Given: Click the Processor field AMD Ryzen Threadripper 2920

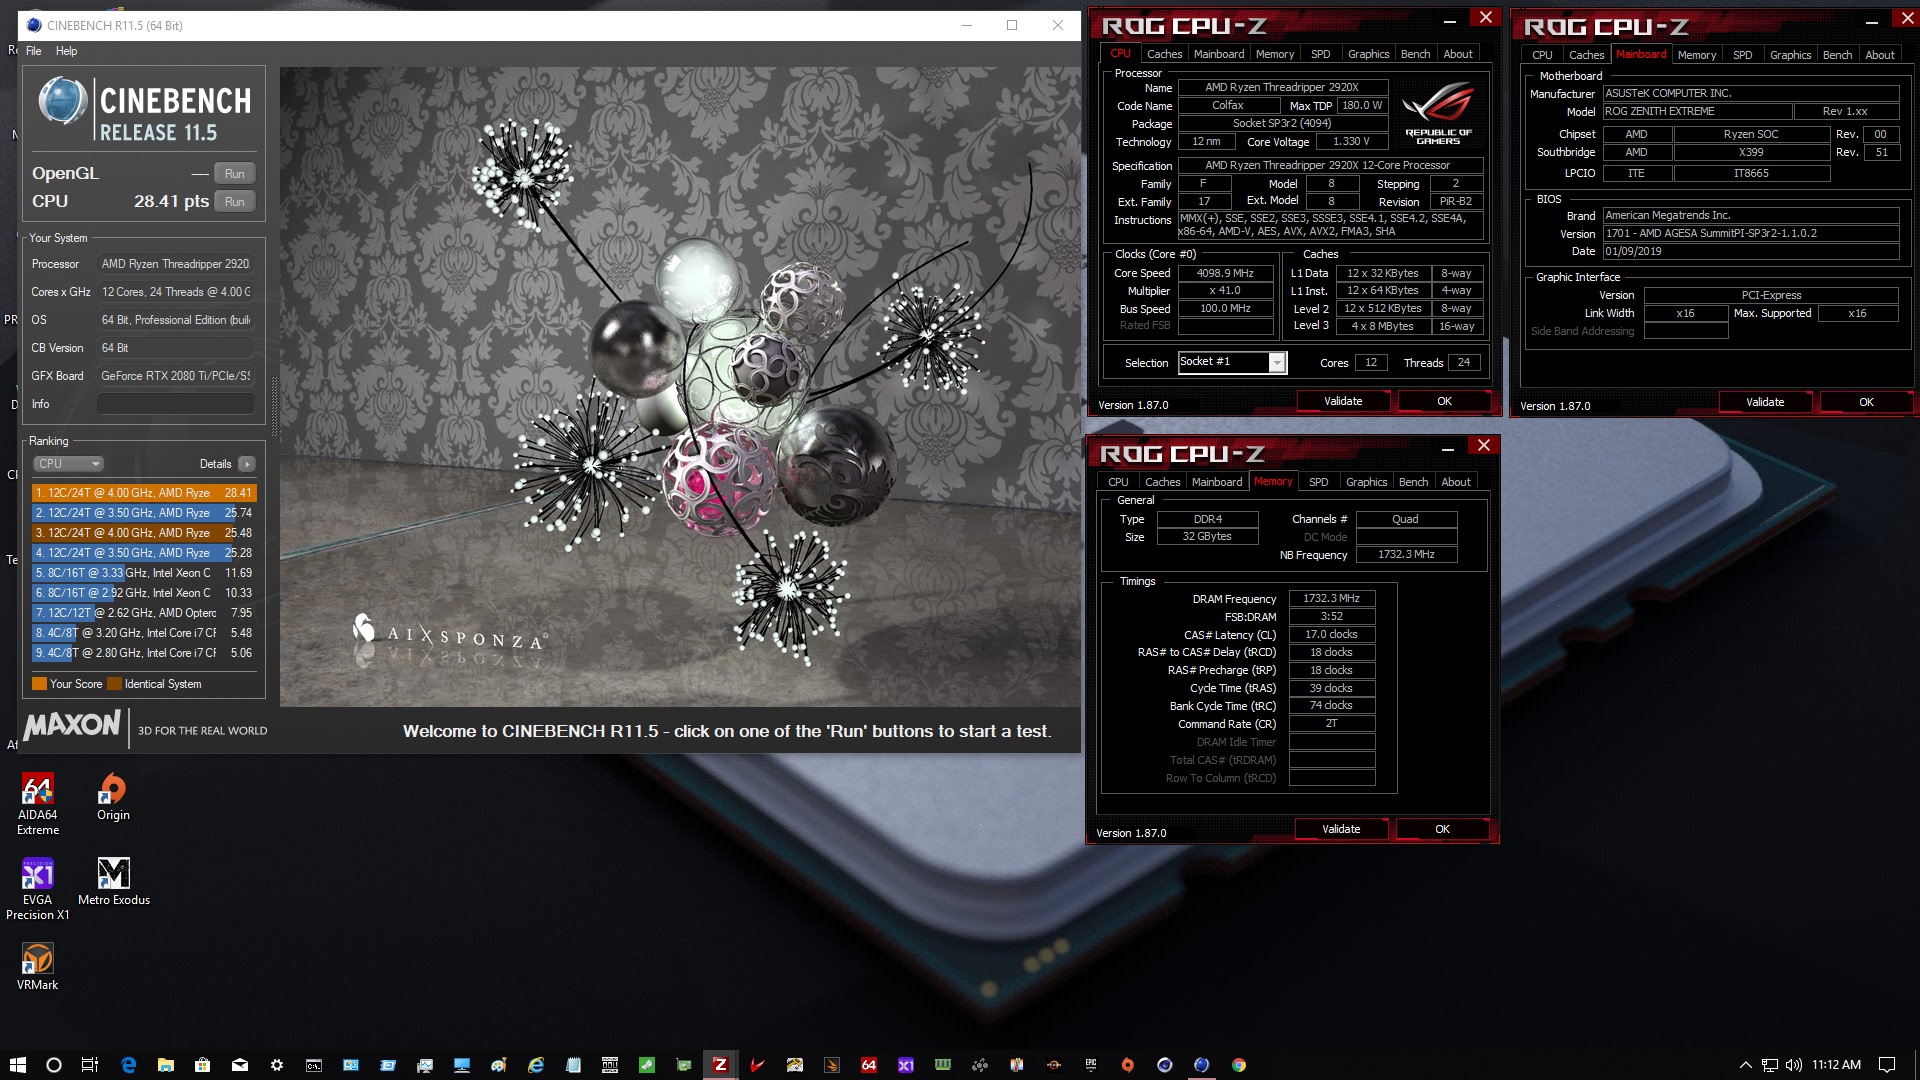Looking at the screenshot, I should click(175, 264).
